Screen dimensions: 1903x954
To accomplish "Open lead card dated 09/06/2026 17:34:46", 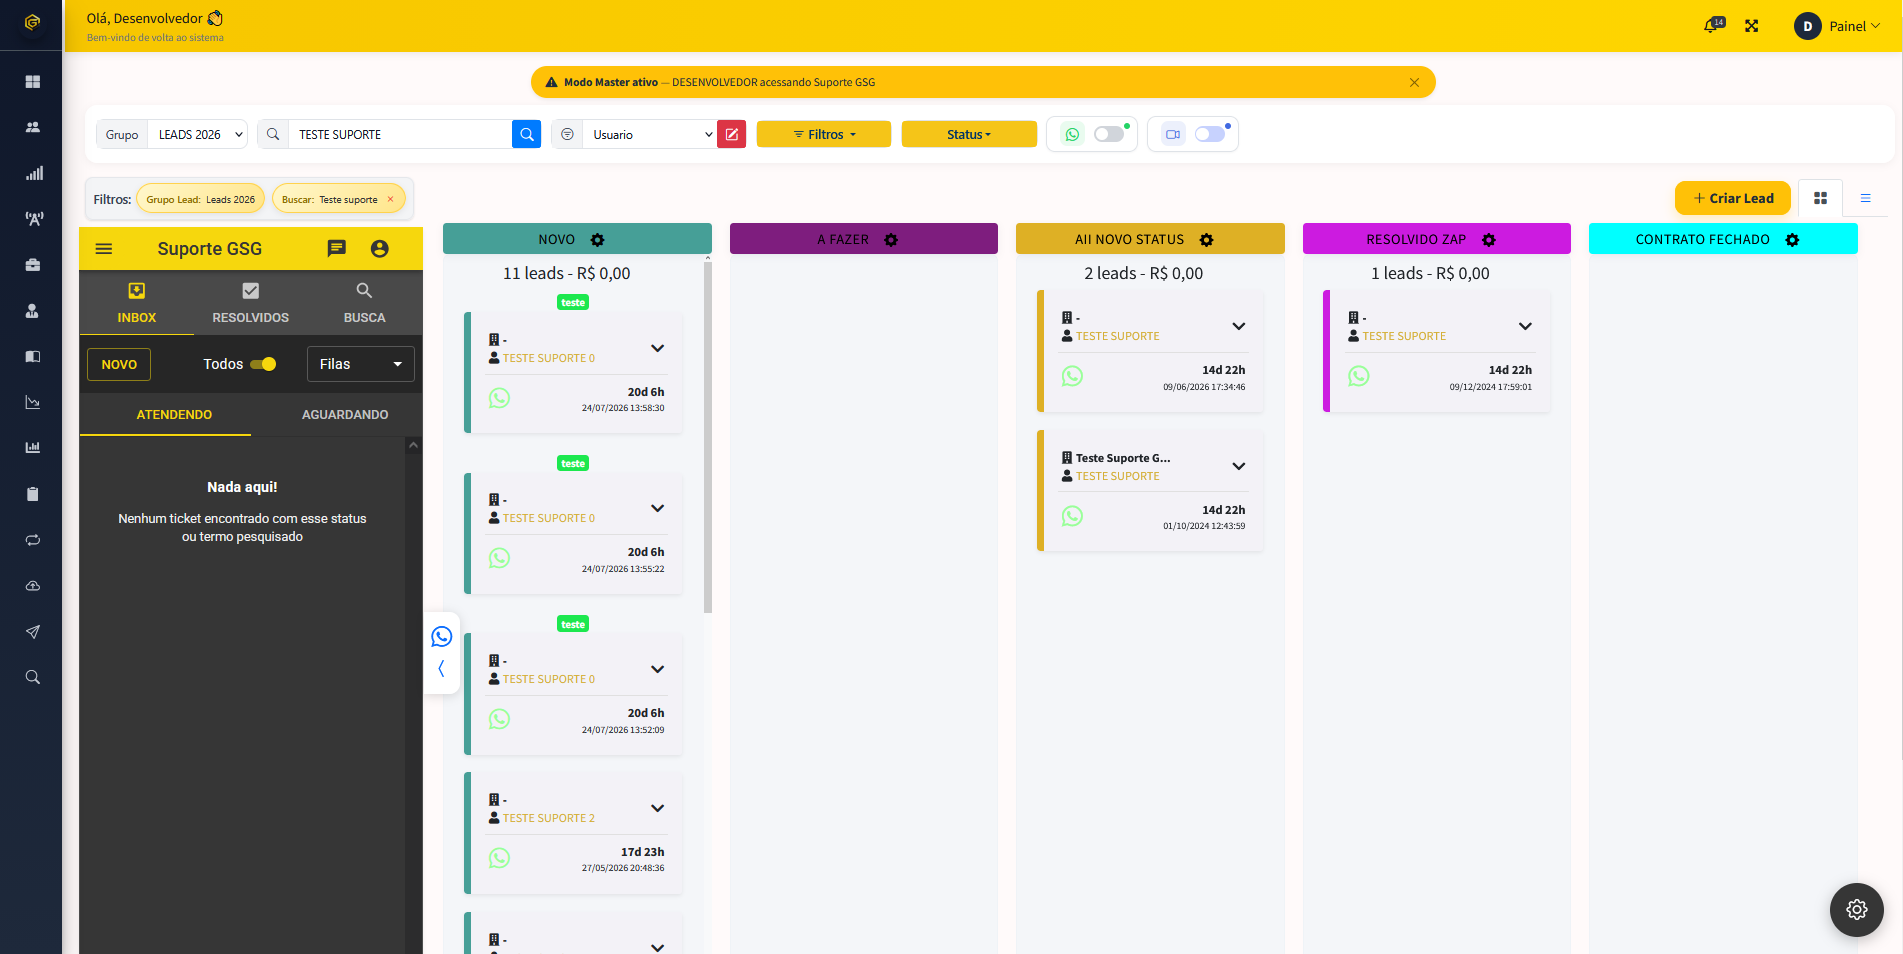I will click(1151, 351).
